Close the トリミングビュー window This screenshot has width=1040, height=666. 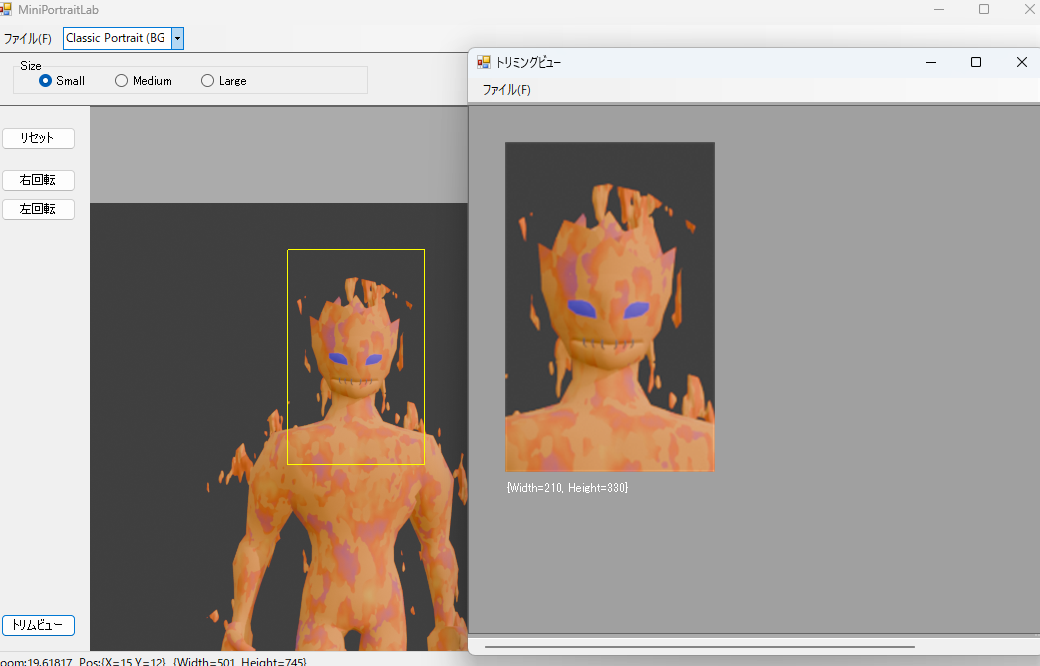click(x=1021, y=62)
